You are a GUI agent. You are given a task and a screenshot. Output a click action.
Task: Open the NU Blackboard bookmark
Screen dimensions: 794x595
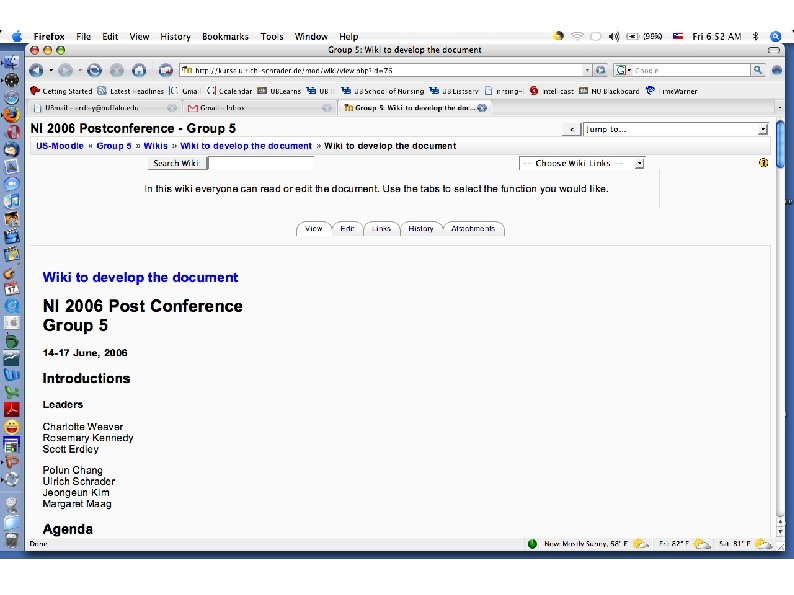pos(609,91)
